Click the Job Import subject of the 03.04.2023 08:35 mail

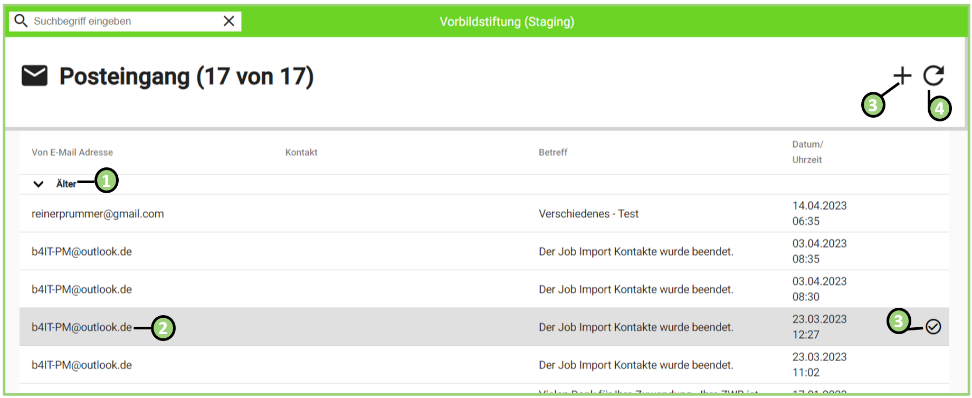pyautogui.click(x=637, y=251)
